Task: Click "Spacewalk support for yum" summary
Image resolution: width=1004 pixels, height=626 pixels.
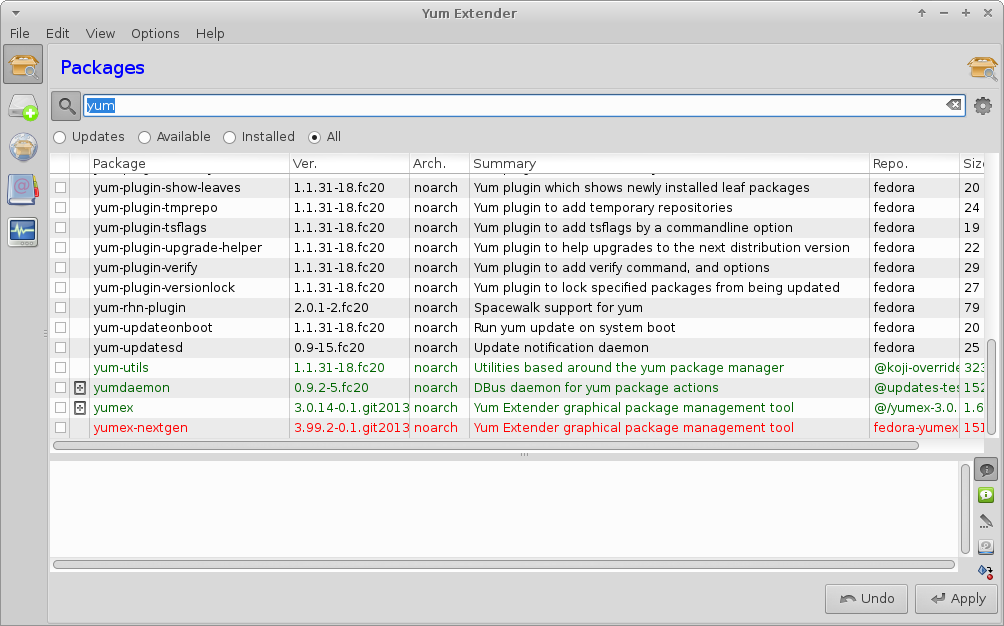Action: (558, 307)
